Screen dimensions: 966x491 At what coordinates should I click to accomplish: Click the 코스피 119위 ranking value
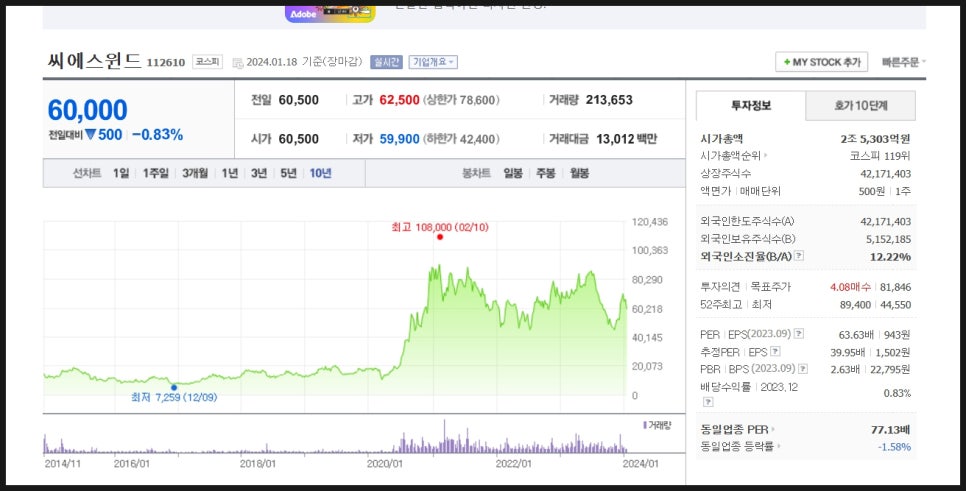point(880,156)
